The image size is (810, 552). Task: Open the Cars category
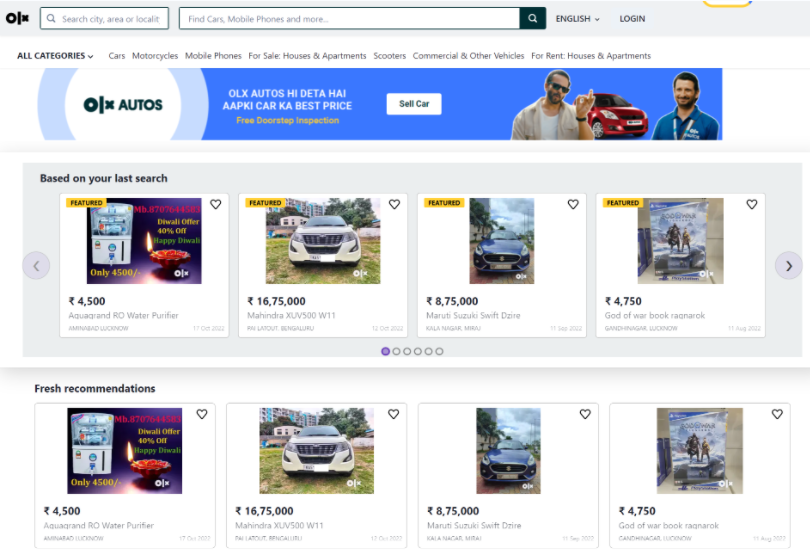[117, 56]
